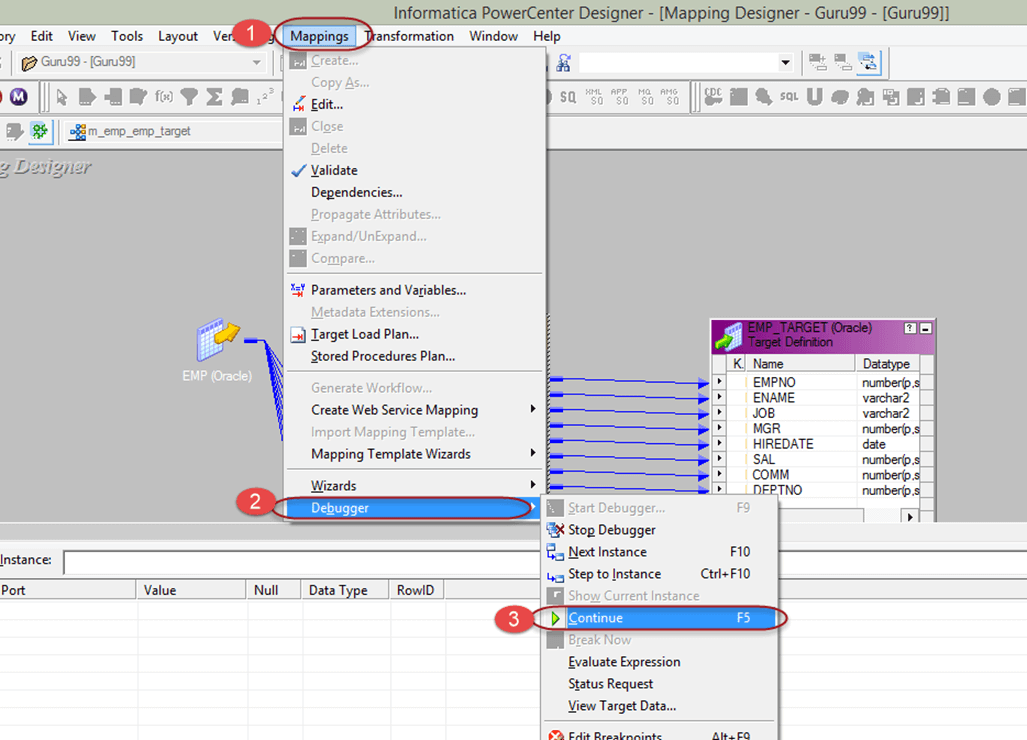Click the CDC key toolbar icon
The width and height of the screenshot is (1027, 740).
(713, 97)
